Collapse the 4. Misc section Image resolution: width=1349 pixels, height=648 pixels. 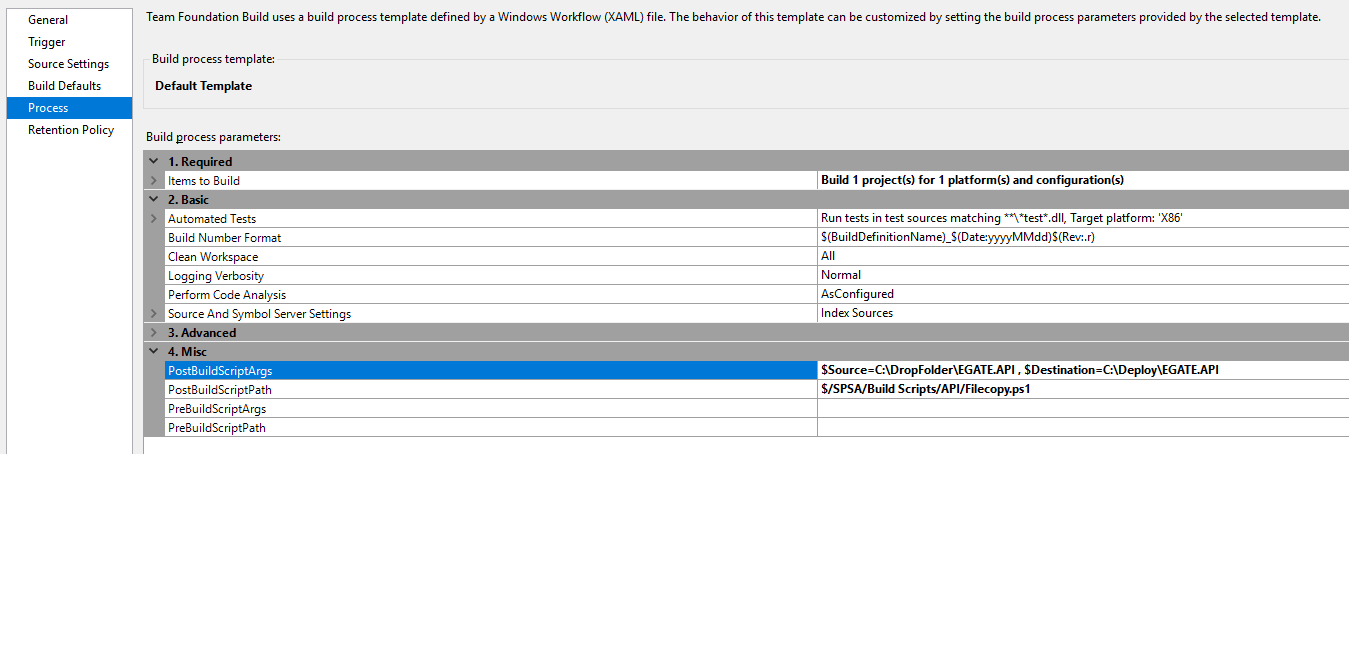[154, 351]
